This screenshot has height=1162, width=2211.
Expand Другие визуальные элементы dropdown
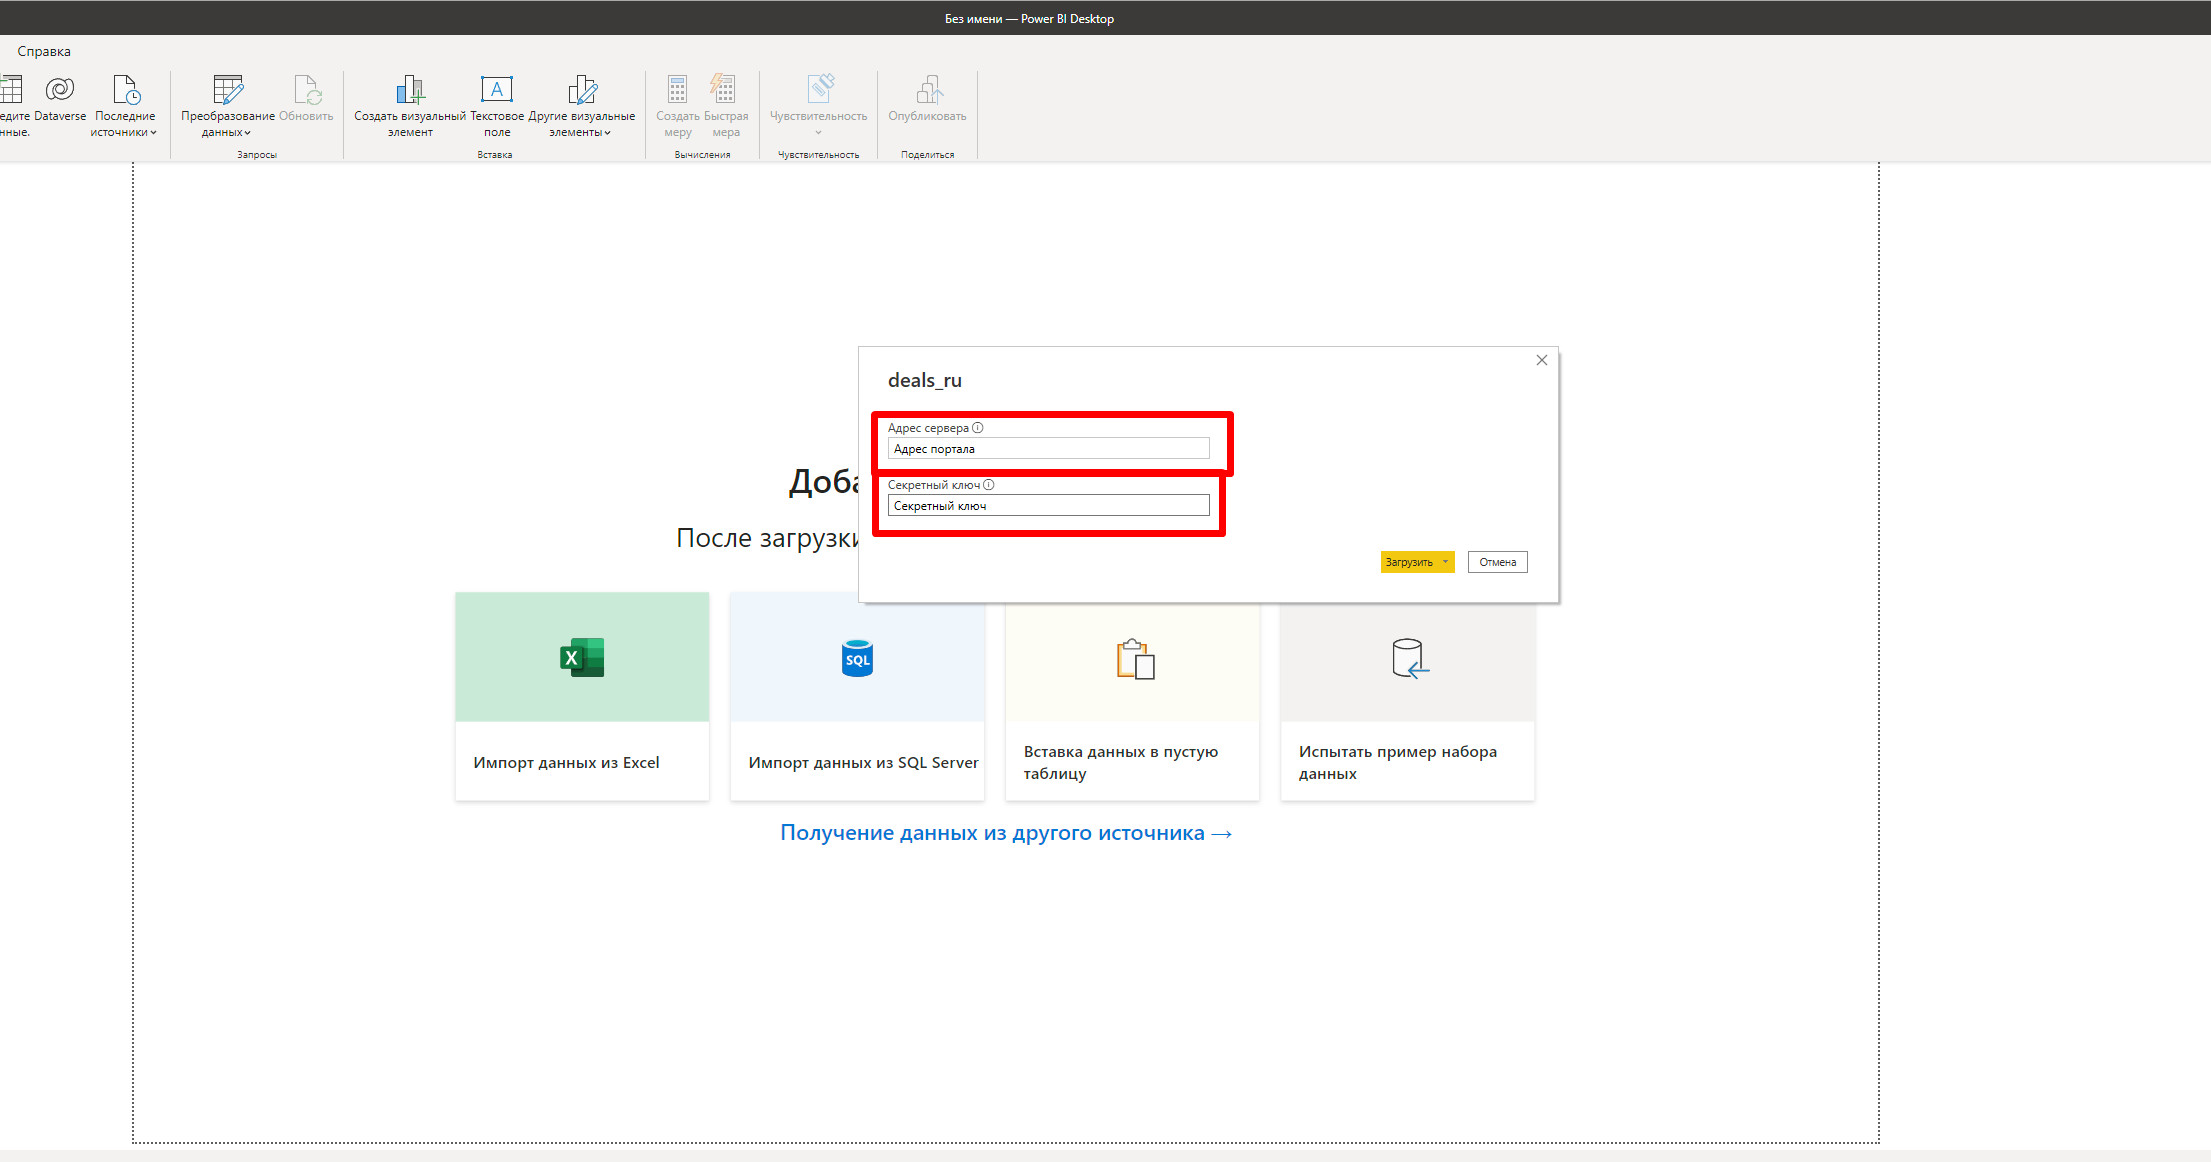pyautogui.click(x=607, y=133)
